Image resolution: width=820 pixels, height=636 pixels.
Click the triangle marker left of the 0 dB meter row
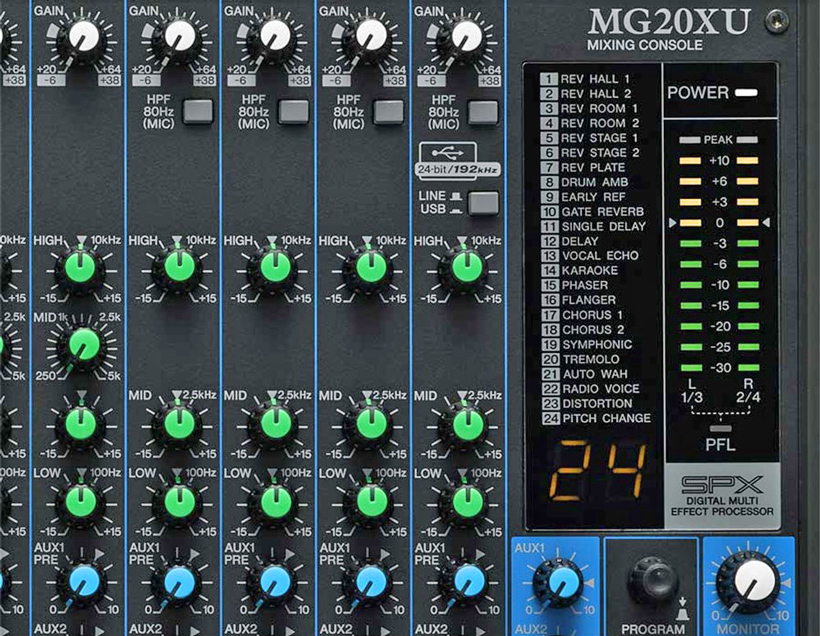click(x=673, y=223)
